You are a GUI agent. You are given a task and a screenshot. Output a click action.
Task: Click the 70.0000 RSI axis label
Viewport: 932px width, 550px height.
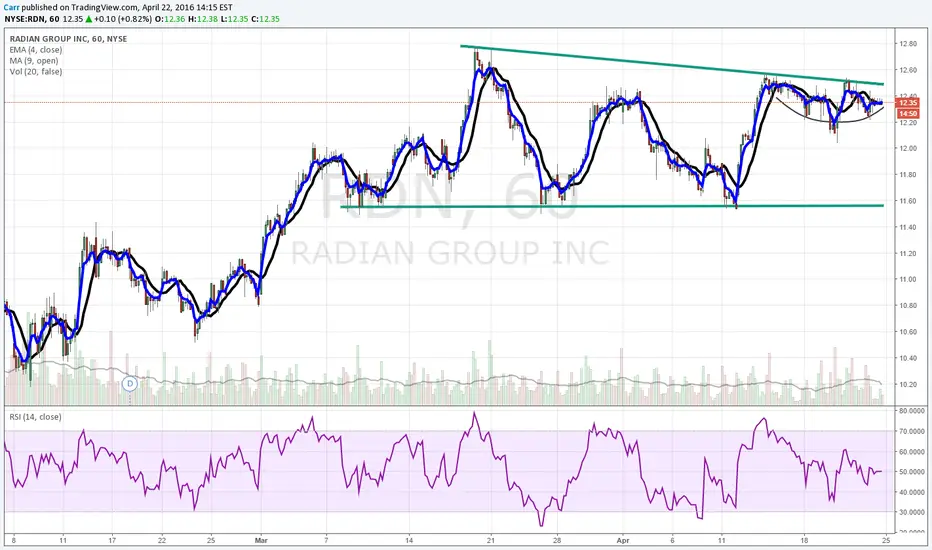(912, 431)
